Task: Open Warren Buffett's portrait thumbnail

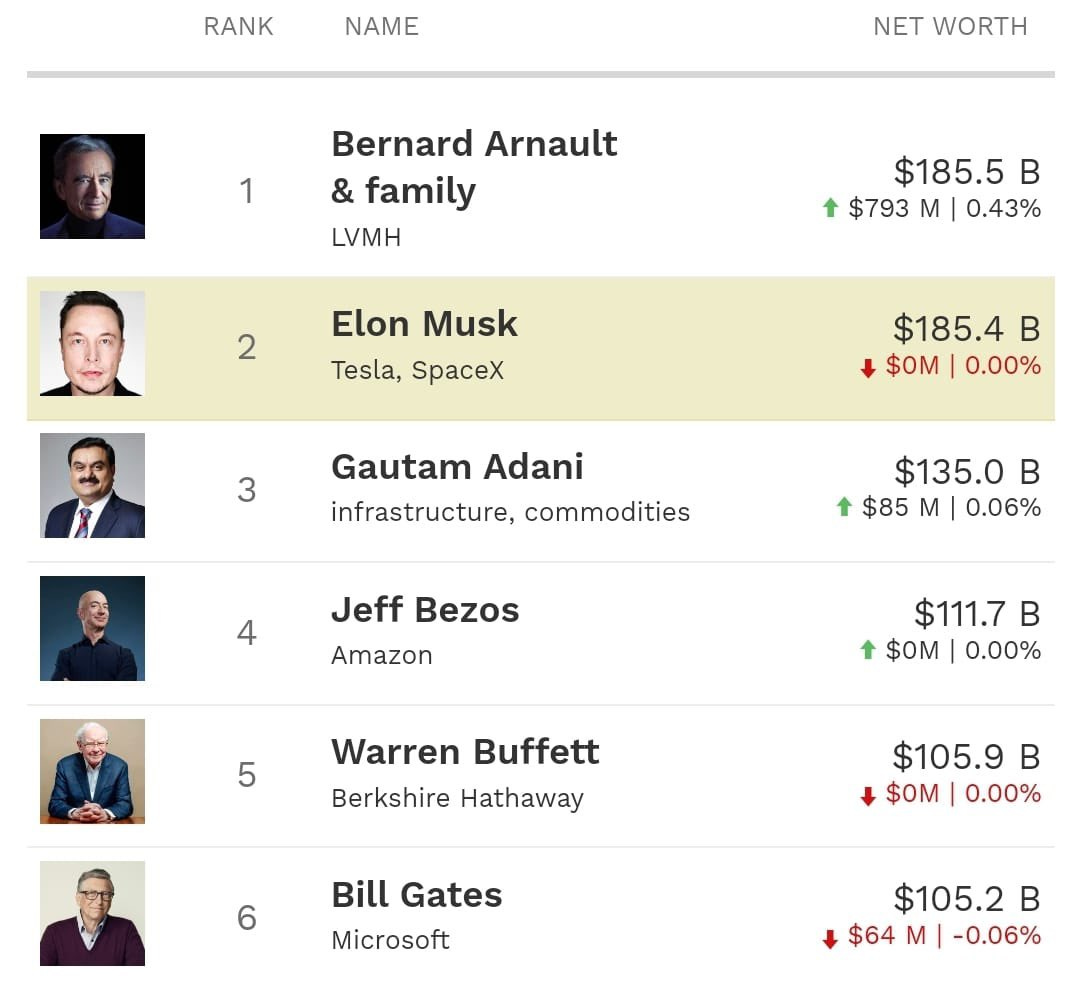Action: pos(92,771)
